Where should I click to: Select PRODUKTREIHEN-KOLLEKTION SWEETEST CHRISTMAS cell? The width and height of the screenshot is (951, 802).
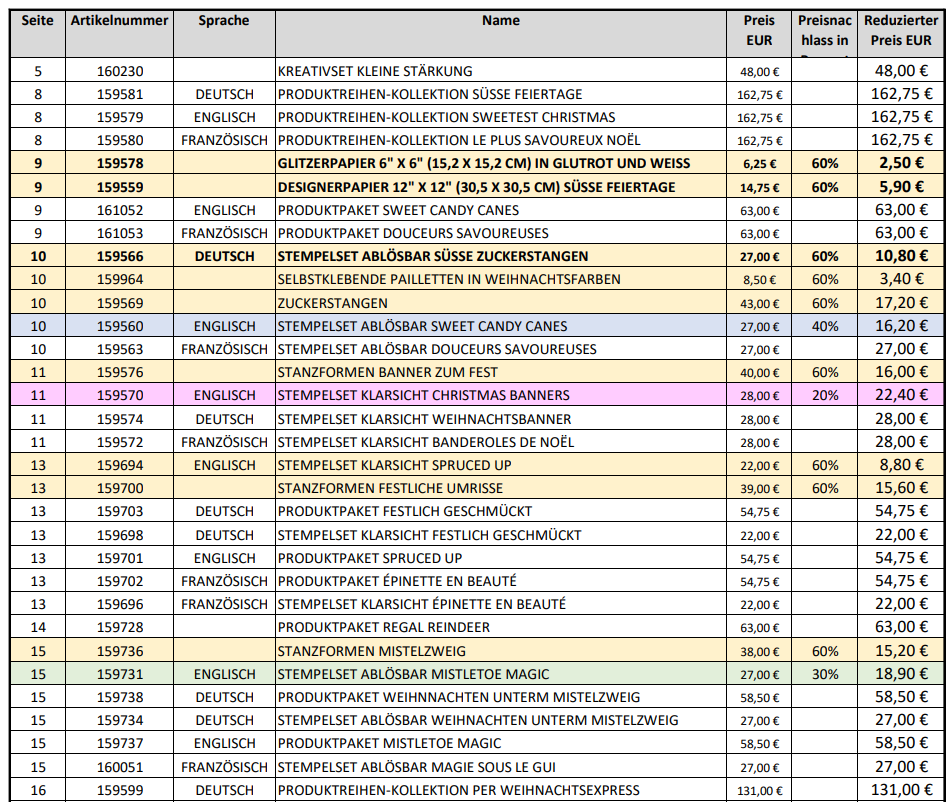pyautogui.click(x=501, y=117)
